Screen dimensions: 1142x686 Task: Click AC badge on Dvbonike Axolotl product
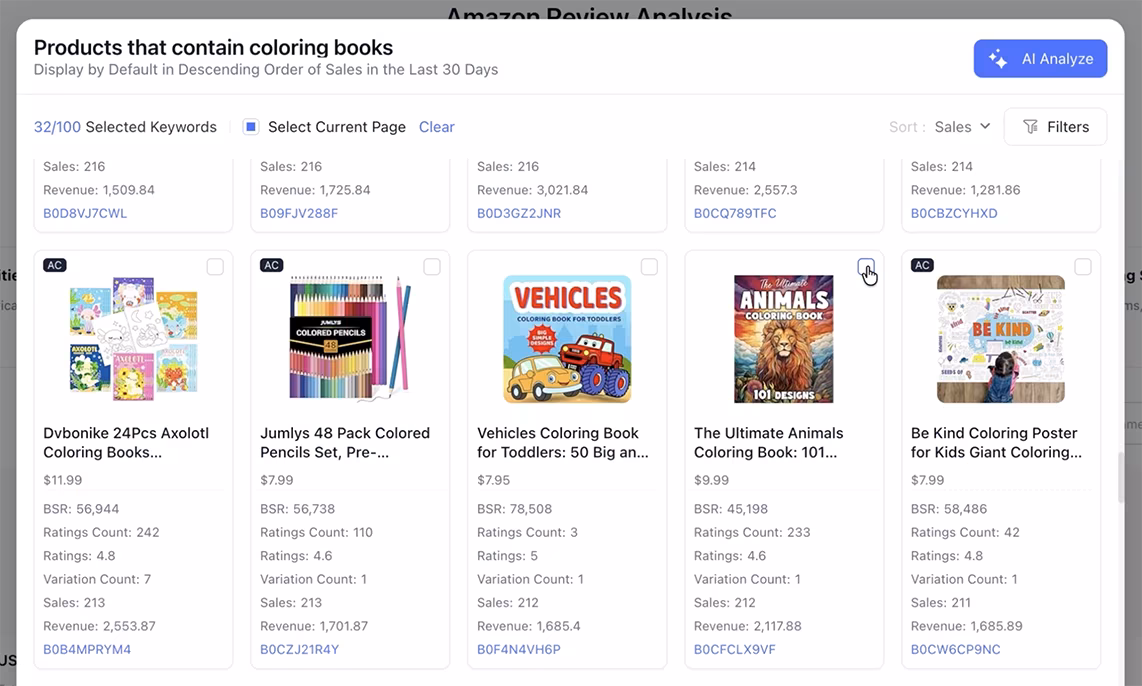[x=55, y=265]
